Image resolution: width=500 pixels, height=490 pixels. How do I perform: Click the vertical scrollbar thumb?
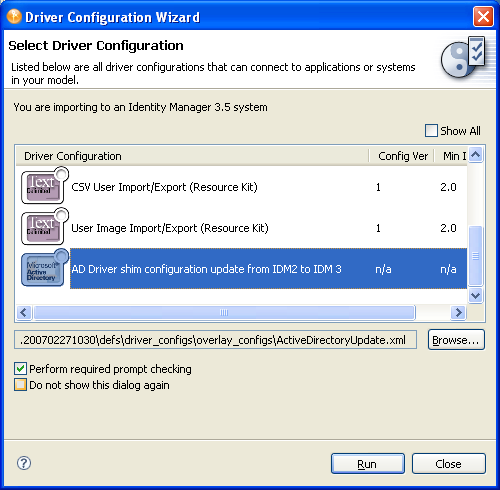(x=476, y=256)
